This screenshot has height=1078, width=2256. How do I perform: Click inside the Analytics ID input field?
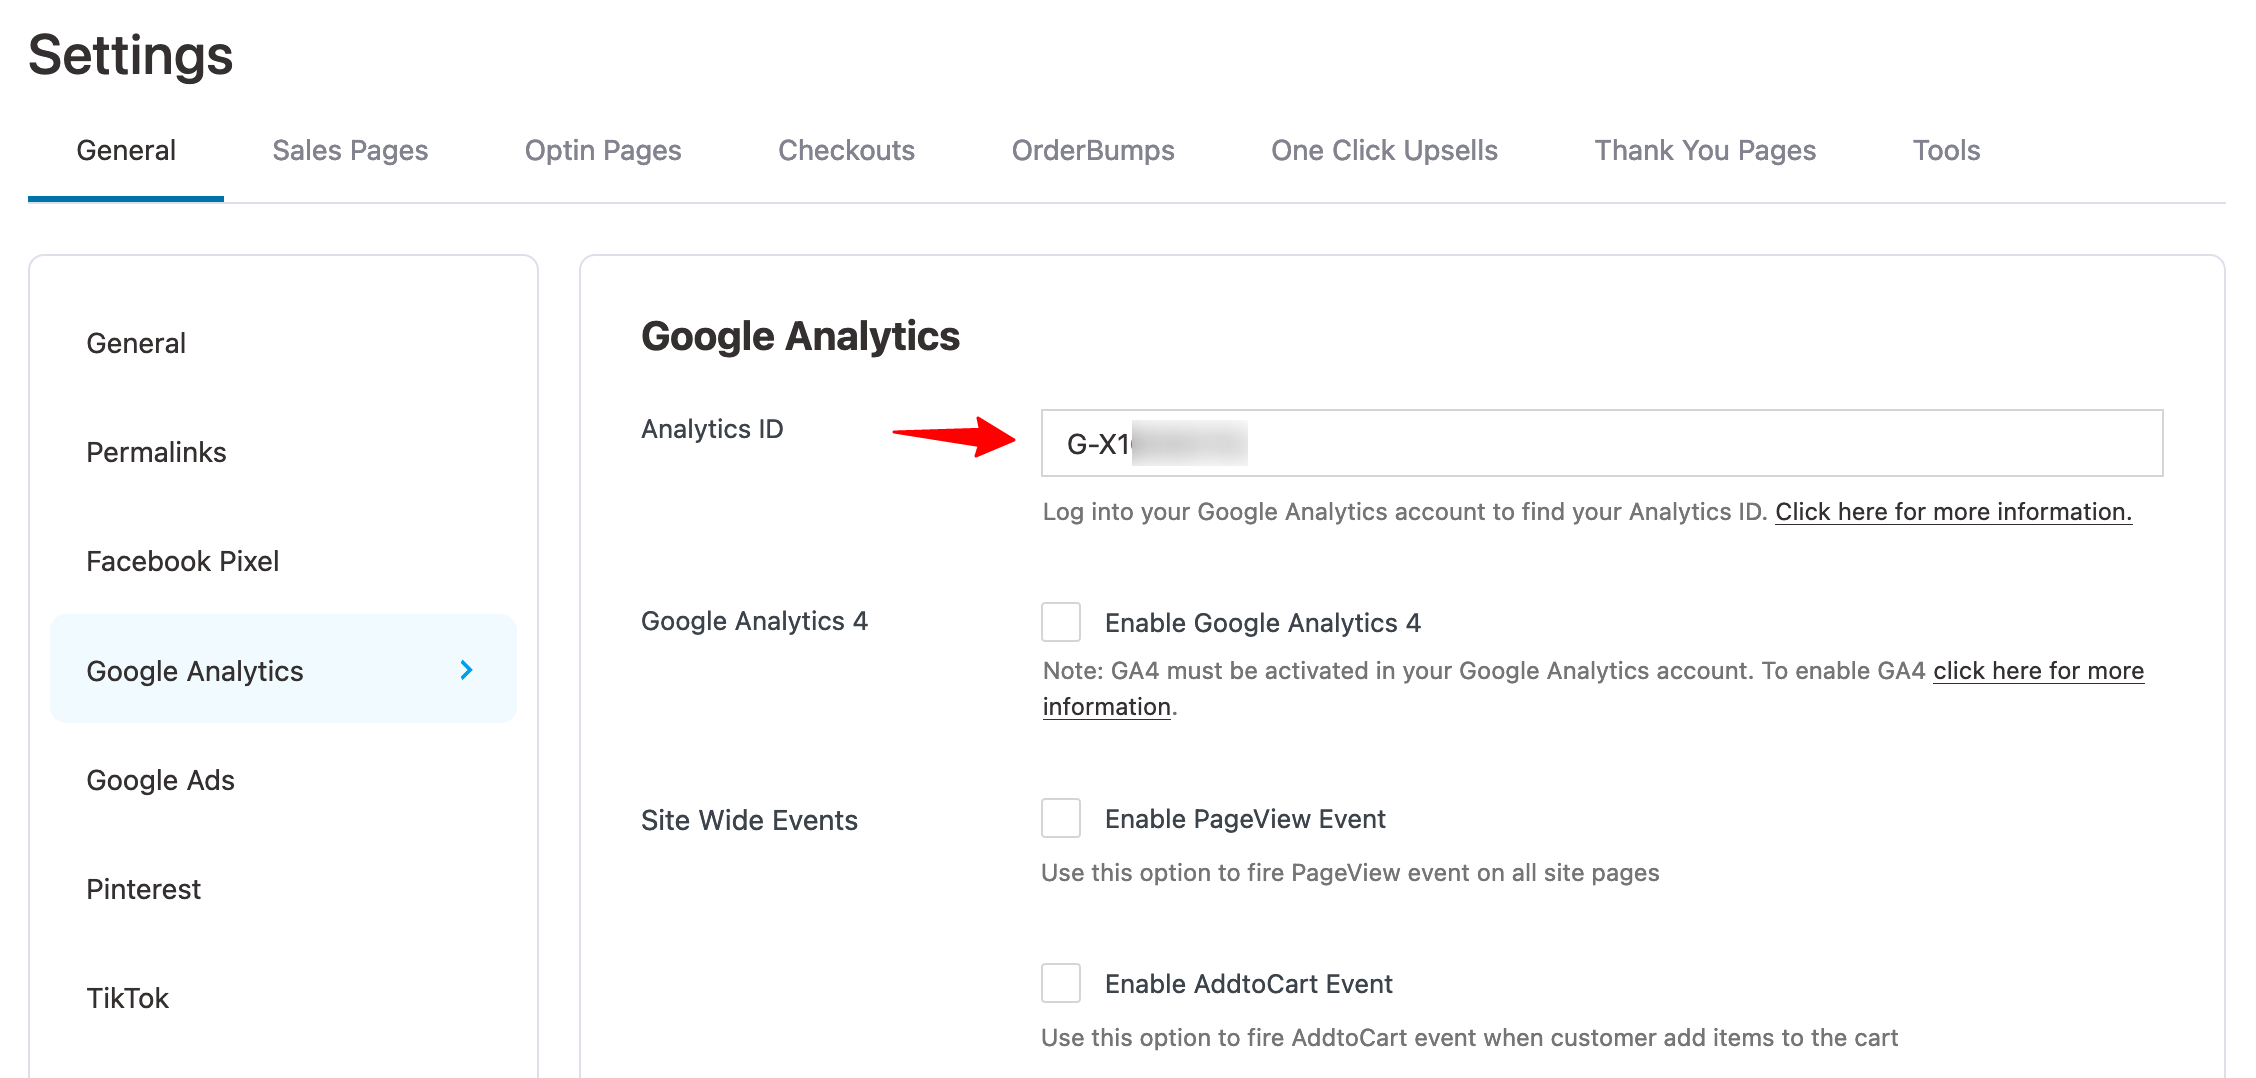pos(1600,444)
